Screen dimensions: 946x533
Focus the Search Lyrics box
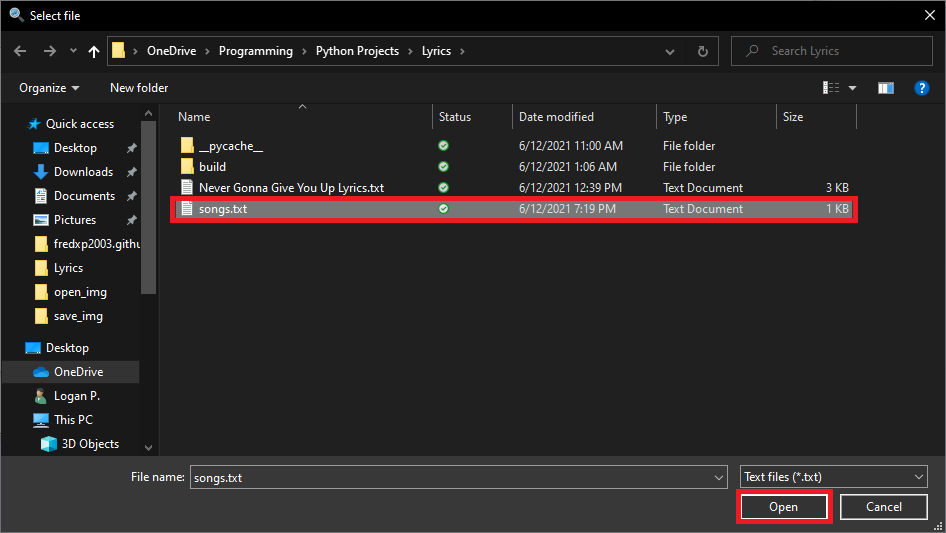click(x=831, y=51)
